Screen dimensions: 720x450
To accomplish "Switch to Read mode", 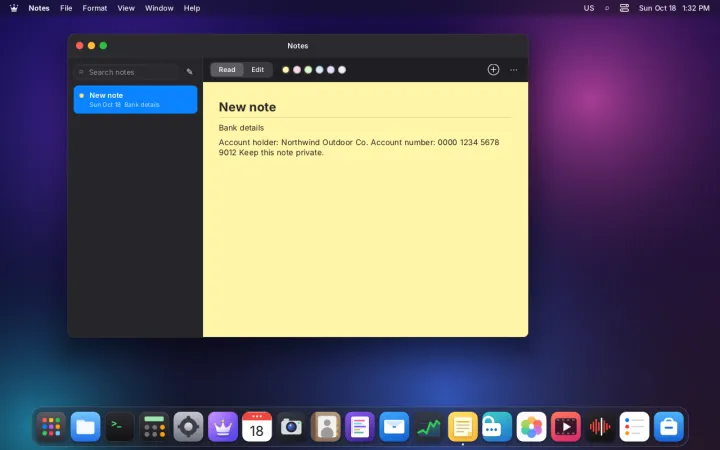I will point(227,70).
